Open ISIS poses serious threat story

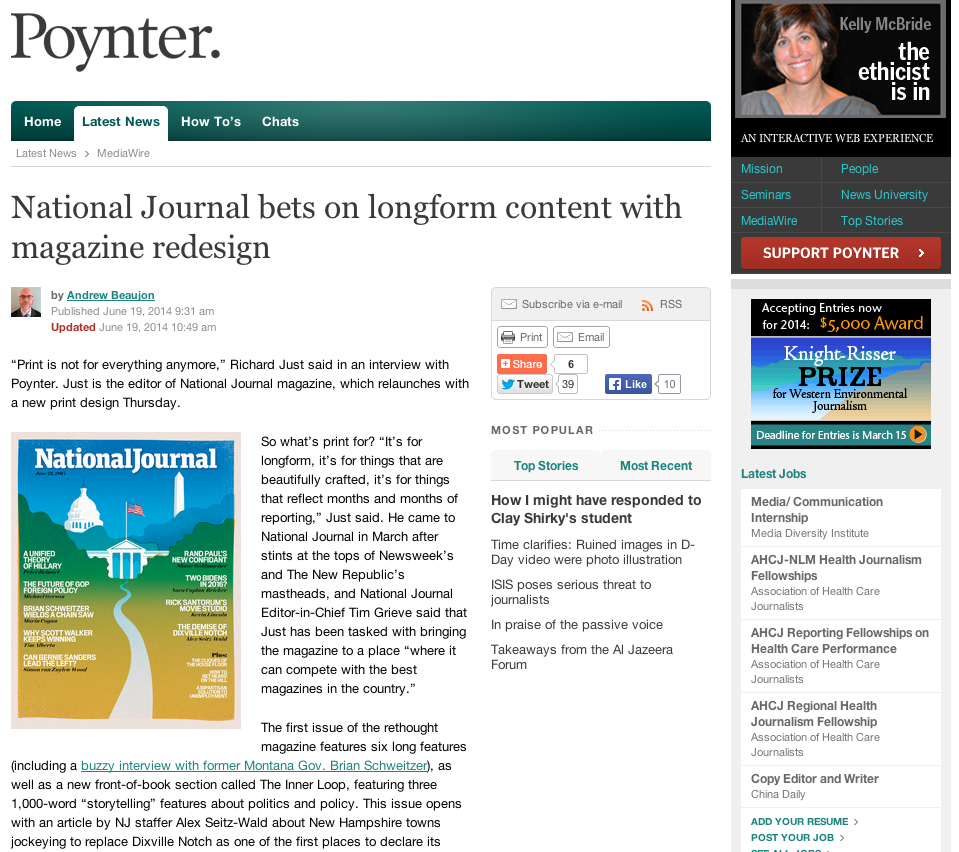pyautogui.click(x=571, y=592)
